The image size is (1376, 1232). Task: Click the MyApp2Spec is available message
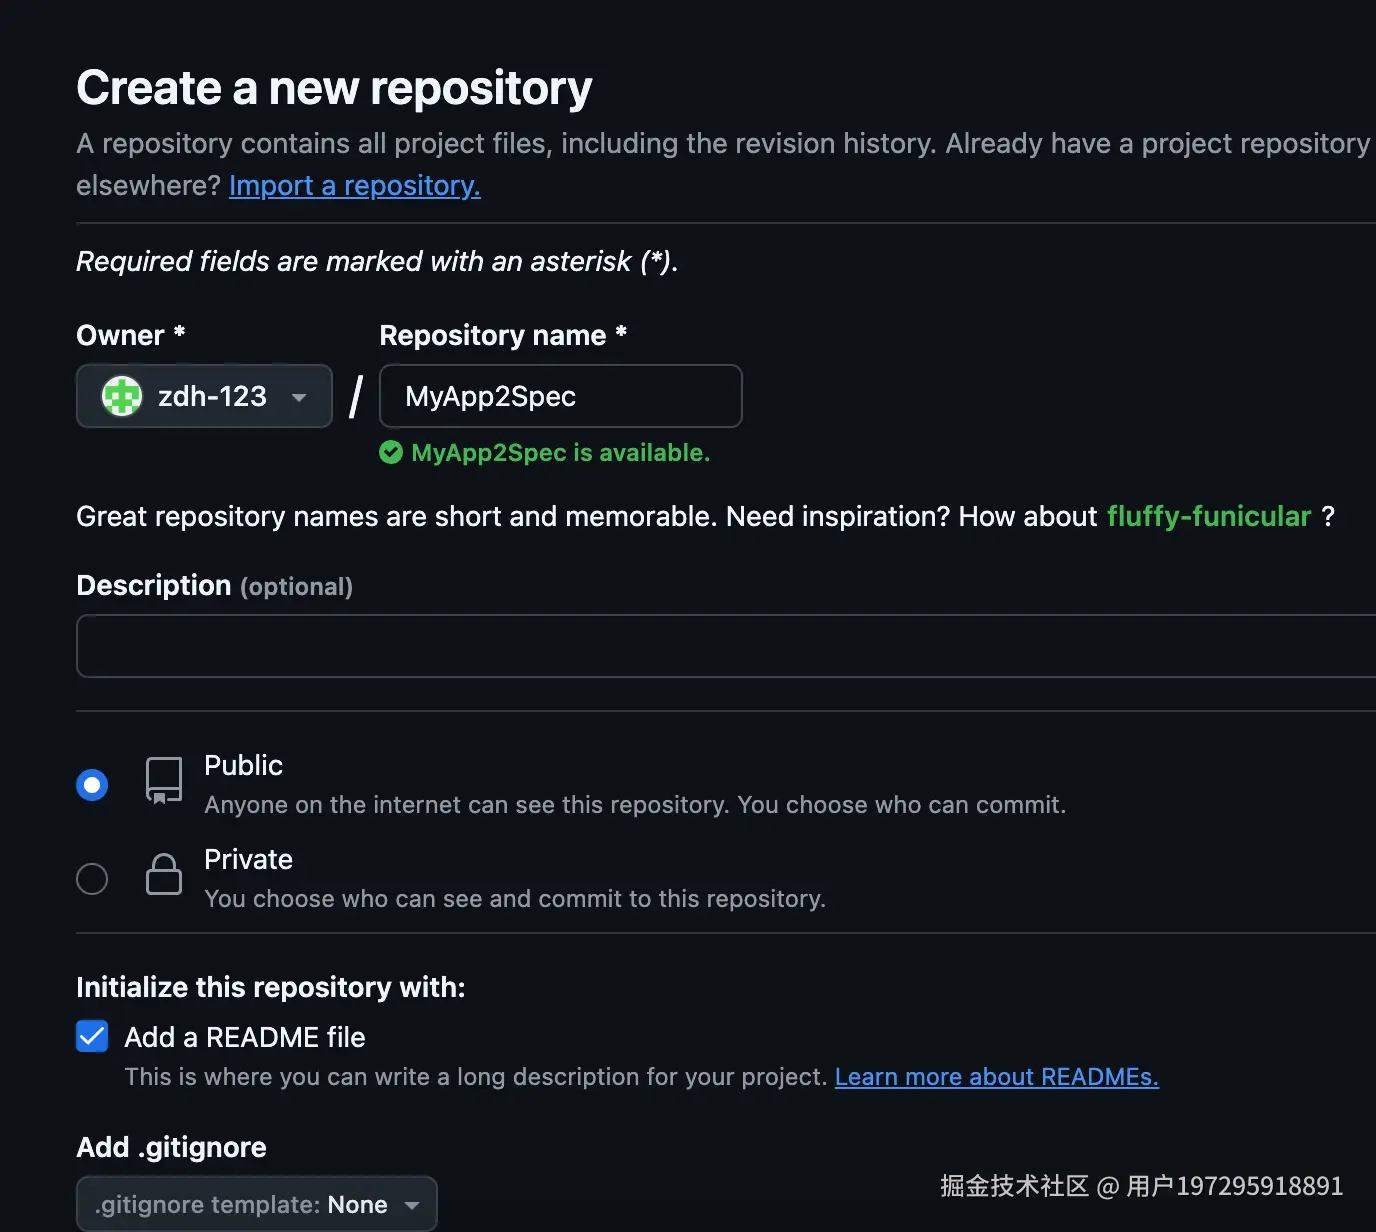560,453
